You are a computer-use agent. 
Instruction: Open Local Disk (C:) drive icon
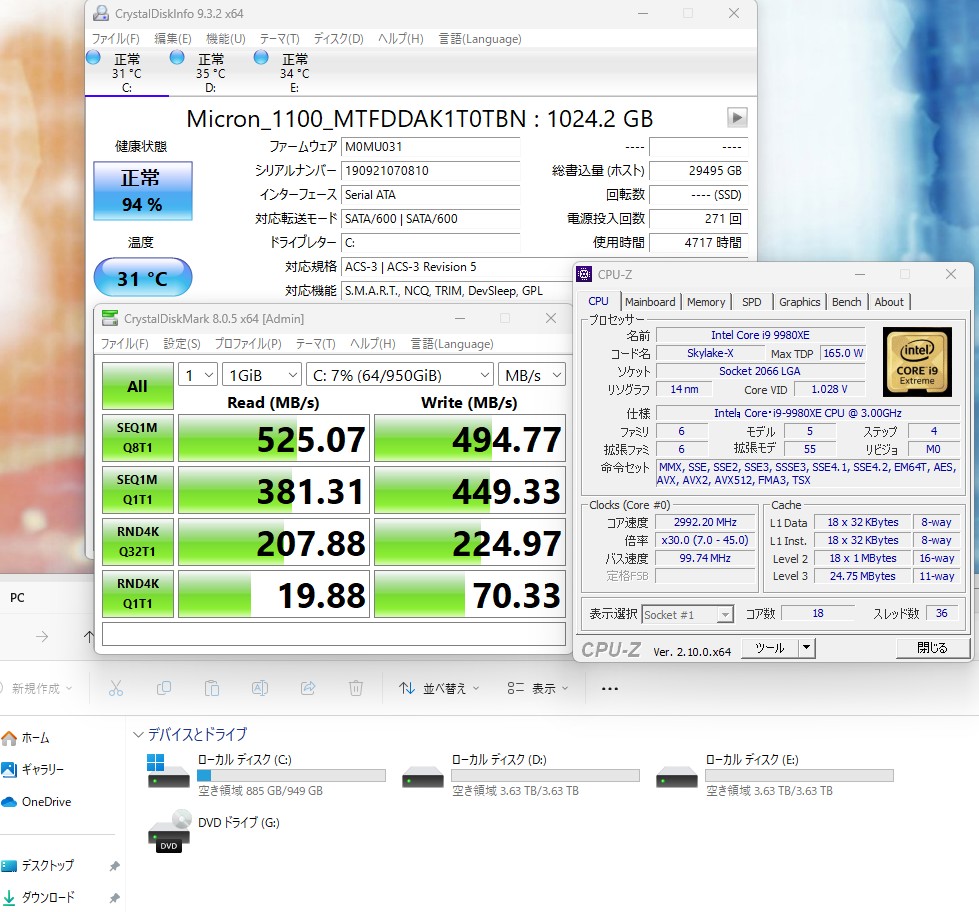tap(168, 773)
